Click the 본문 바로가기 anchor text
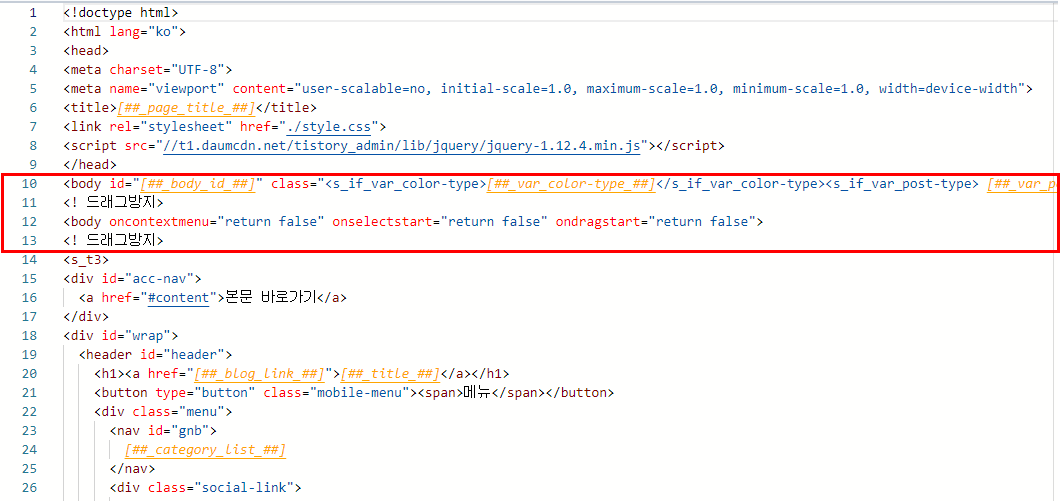Viewport: 1060px width, 501px height. [x=270, y=297]
